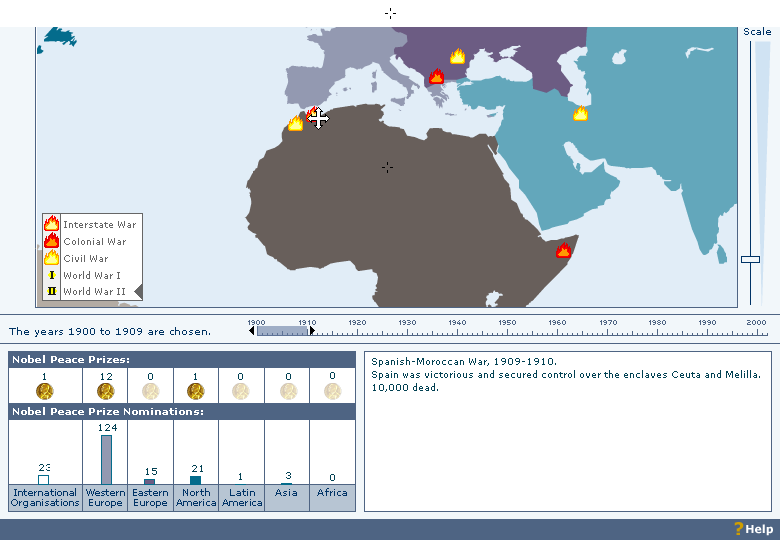The height and width of the screenshot is (540, 780).
Task: Click the North America nominations bar showing 21
Action: click(195, 480)
